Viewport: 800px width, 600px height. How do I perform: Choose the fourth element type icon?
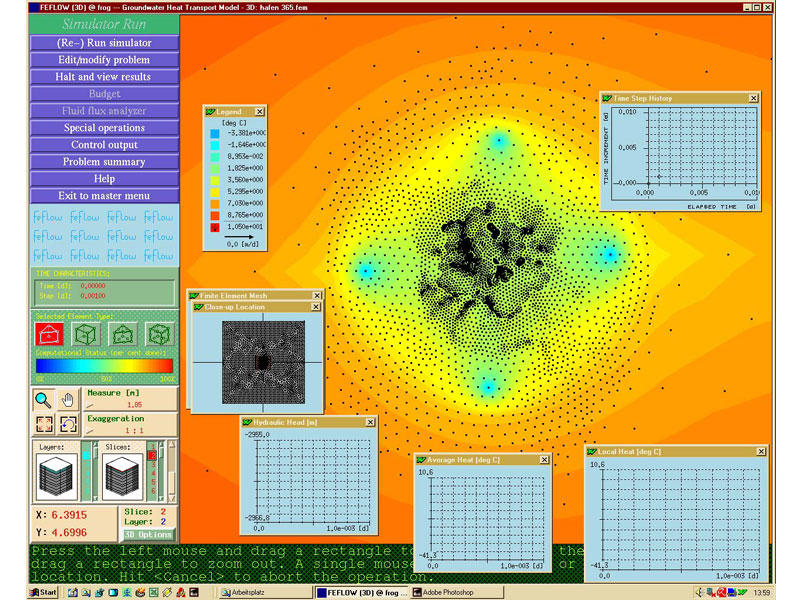[x=159, y=334]
